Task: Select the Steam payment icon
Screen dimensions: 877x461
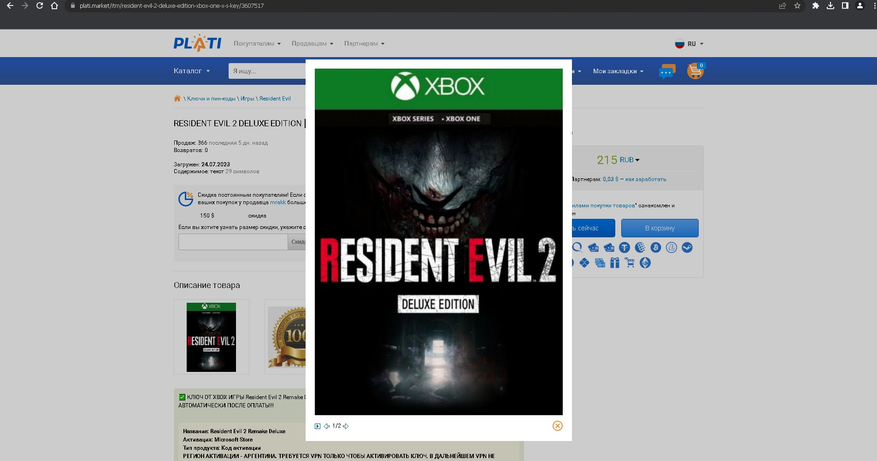Action: pyautogui.click(x=687, y=247)
